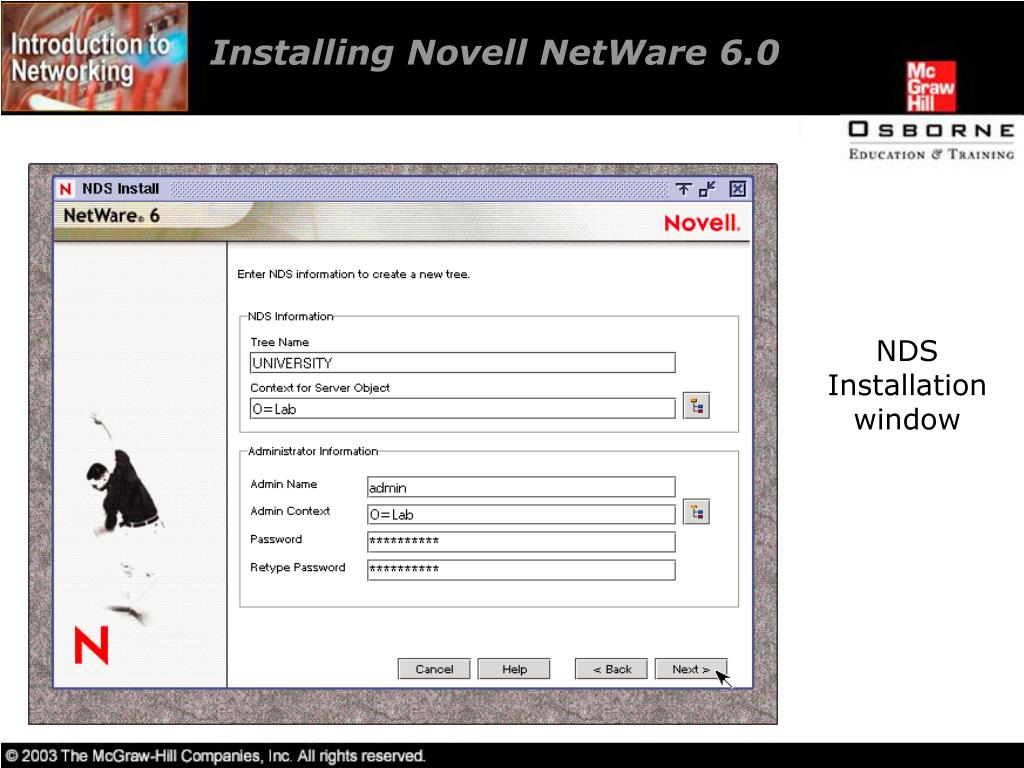Click the 'Tree Name' label
Viewport: 1024px width, 768px height.
tap(280, 342)
